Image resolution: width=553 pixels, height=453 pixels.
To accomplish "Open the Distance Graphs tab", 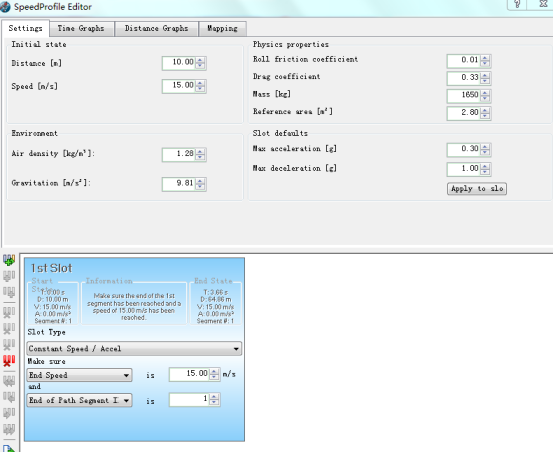I will [x=156, y=29].
